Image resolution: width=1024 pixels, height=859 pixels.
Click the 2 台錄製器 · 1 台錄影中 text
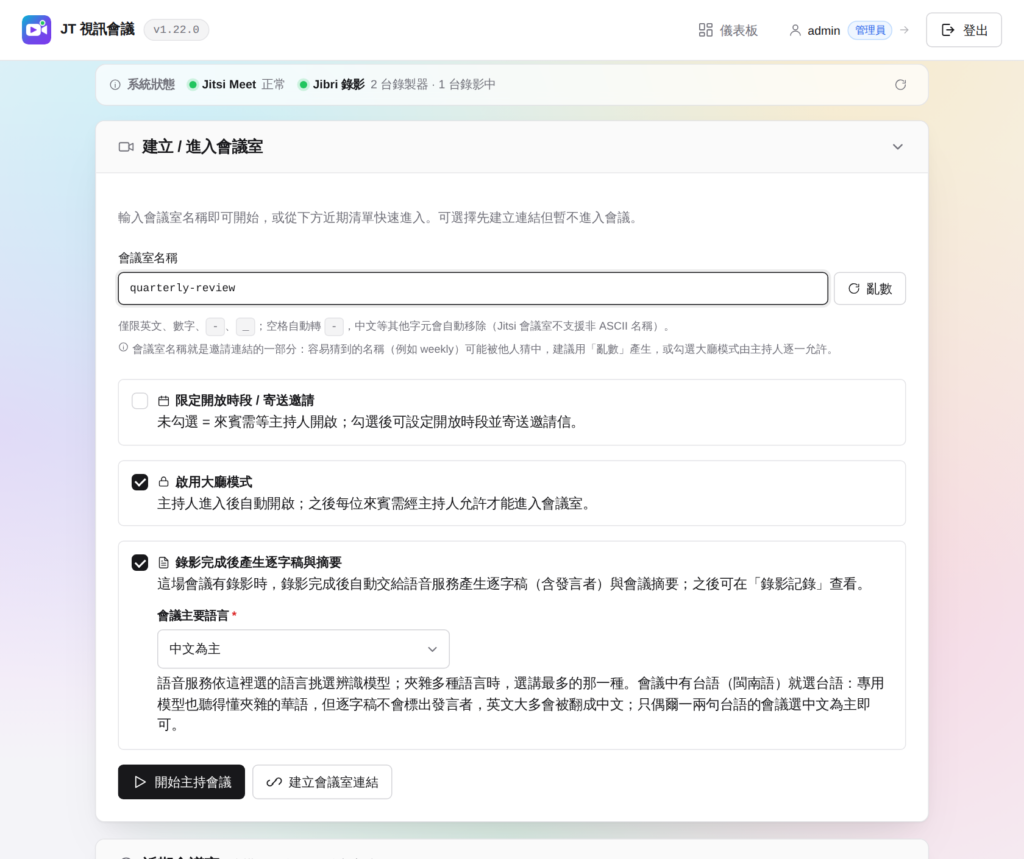433,85
